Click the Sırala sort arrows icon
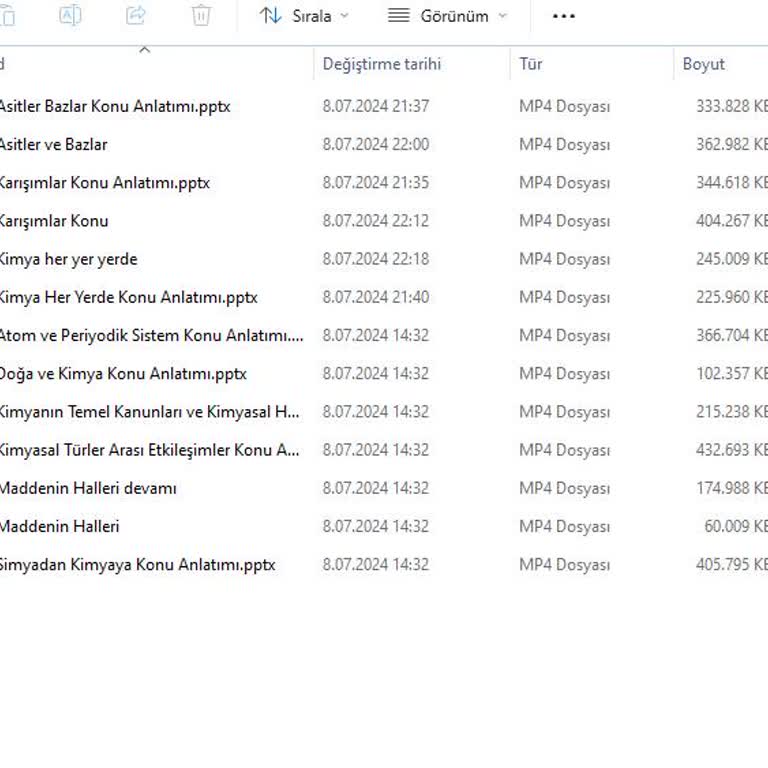768x768 pixels. pyautogui.click(x=270, y=16)
